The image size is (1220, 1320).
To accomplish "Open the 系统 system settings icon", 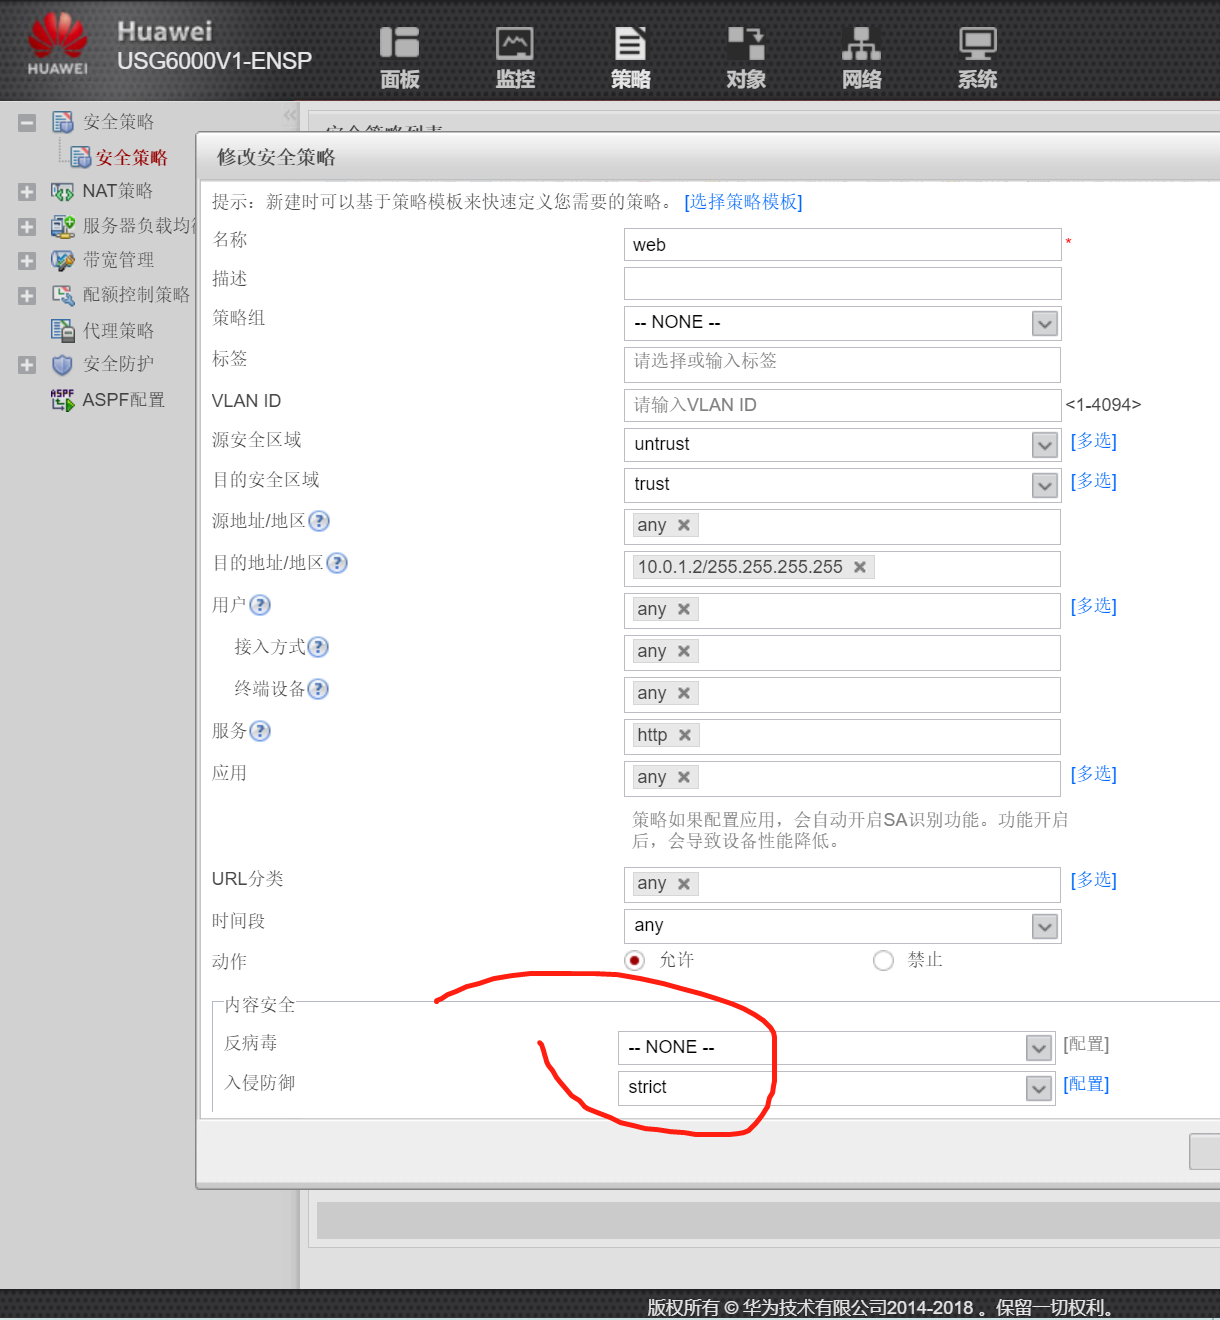I will point(976,55).
